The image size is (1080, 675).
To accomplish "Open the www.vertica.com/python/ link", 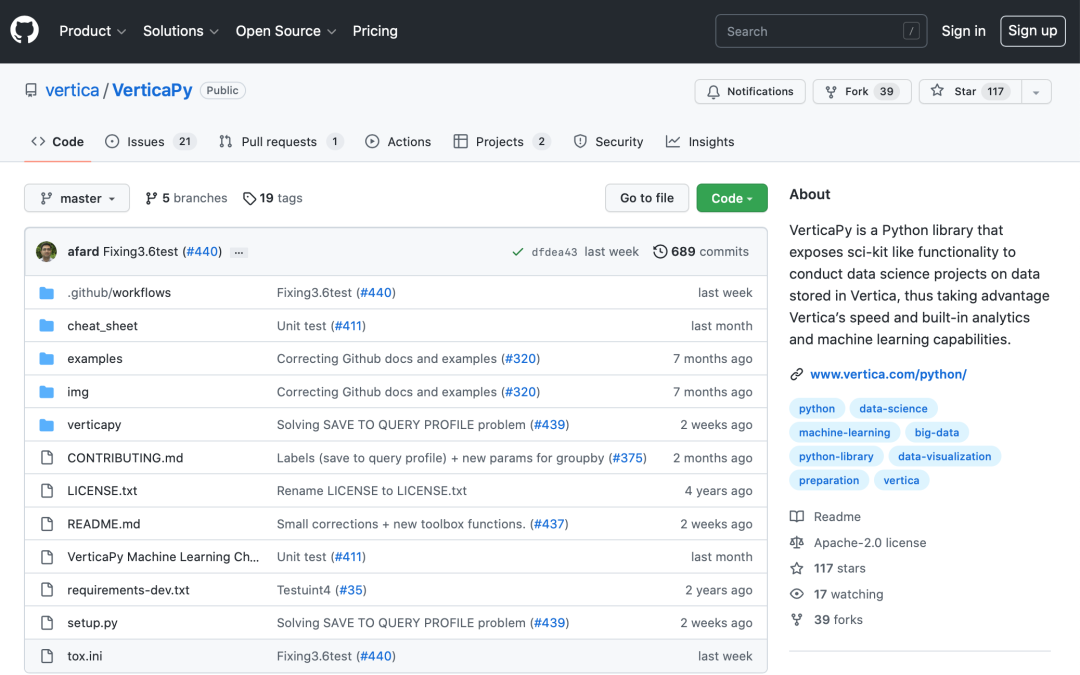I will pos(888,374).
